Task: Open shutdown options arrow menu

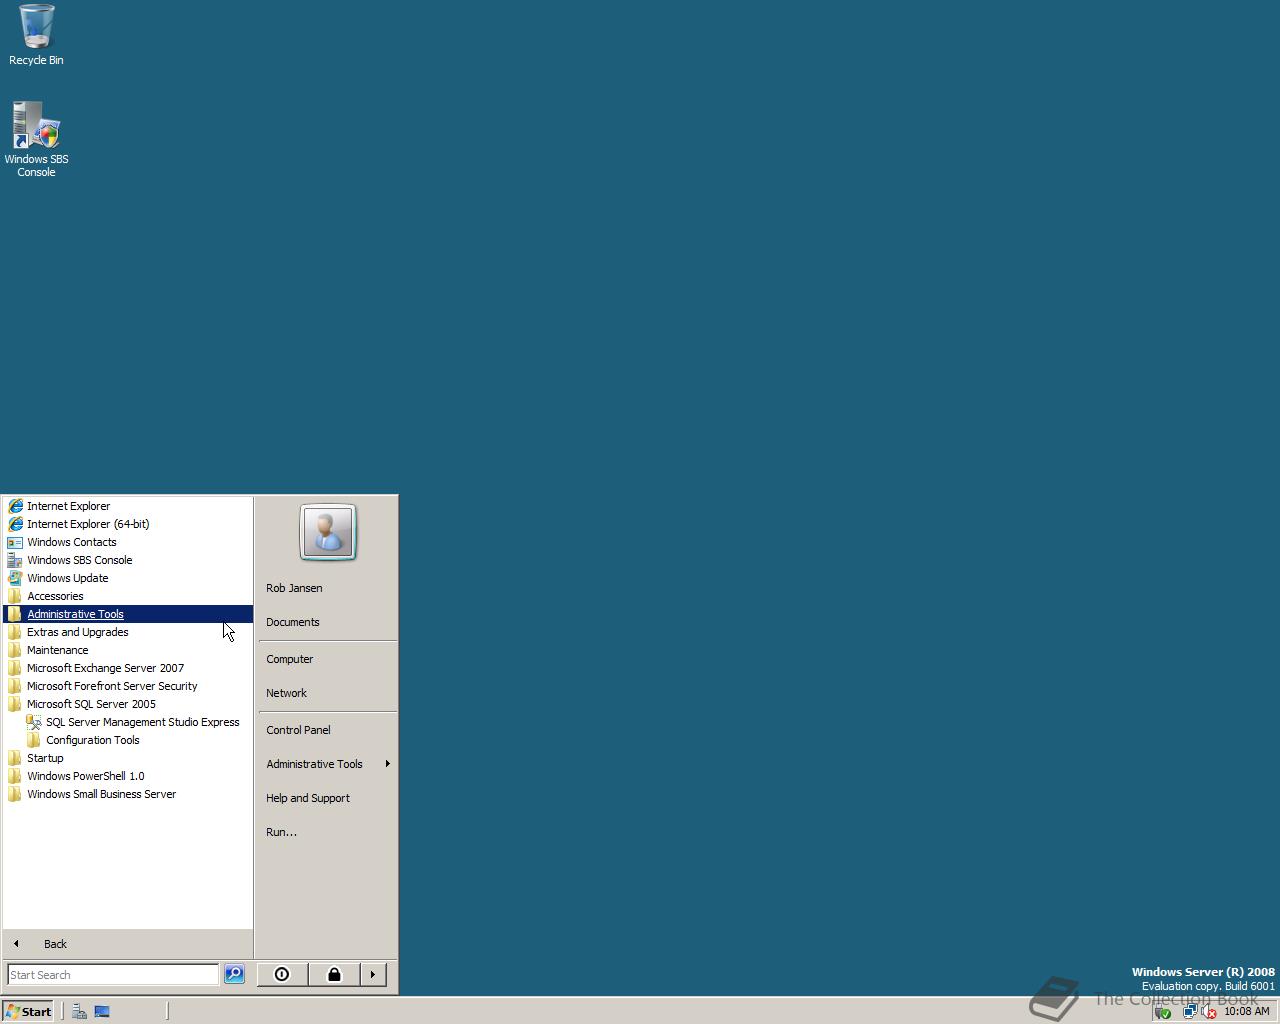Action: (x=373, y=974)
